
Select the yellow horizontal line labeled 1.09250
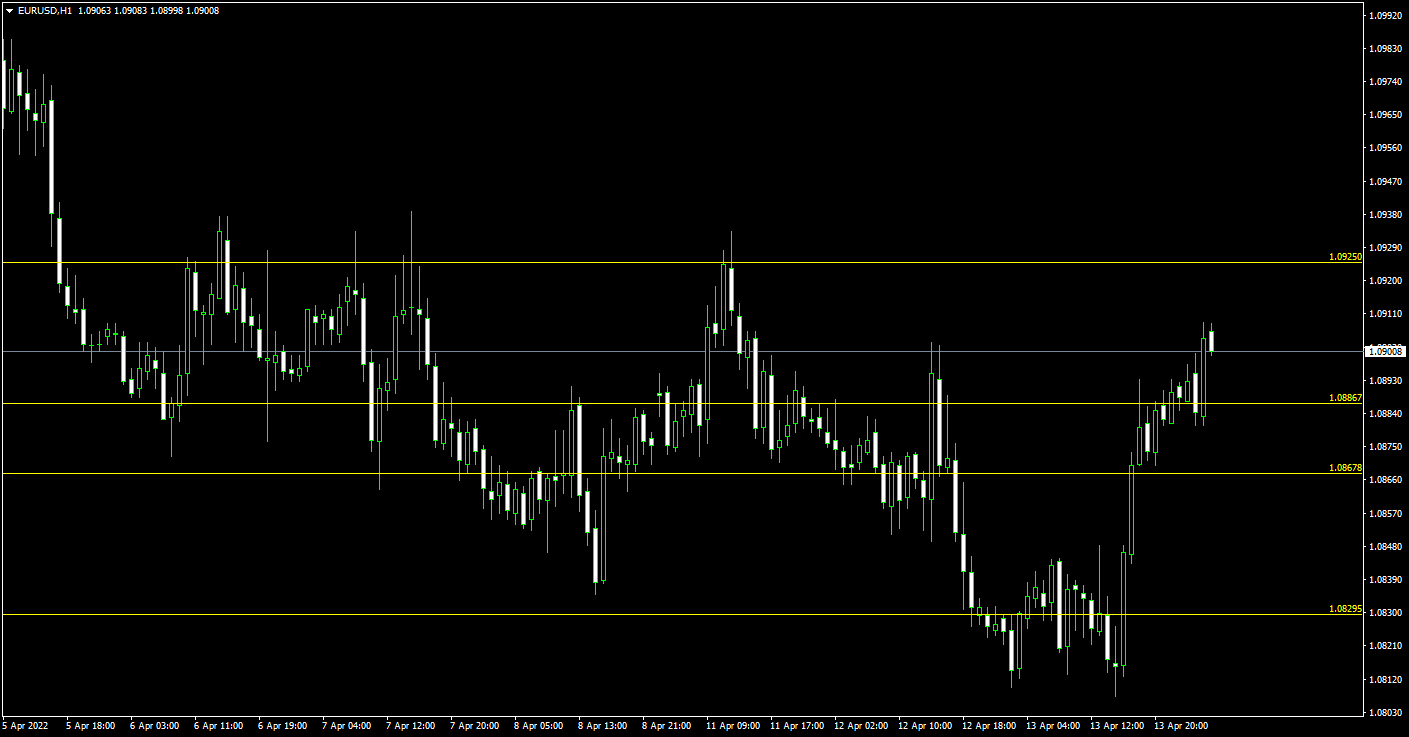pyautogui.click(x=600, y=263)
